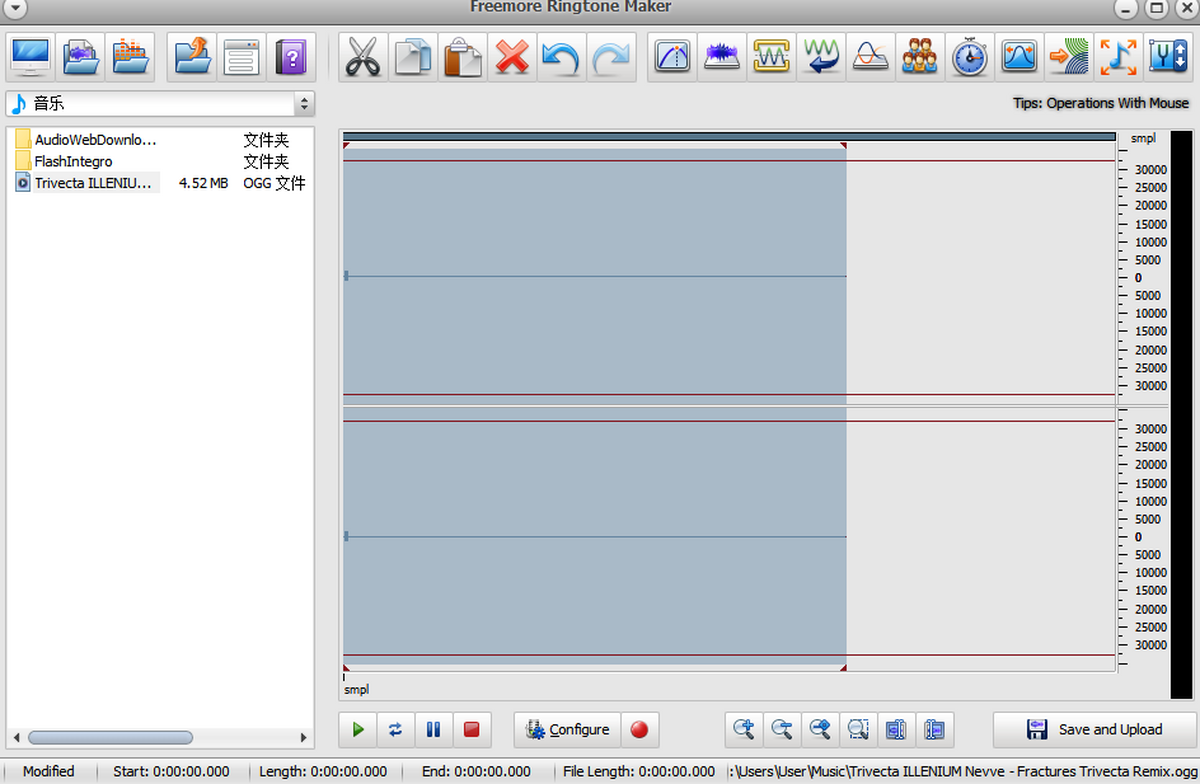
Task: Click the purple waveform effect icon
Action: point(722,56)
